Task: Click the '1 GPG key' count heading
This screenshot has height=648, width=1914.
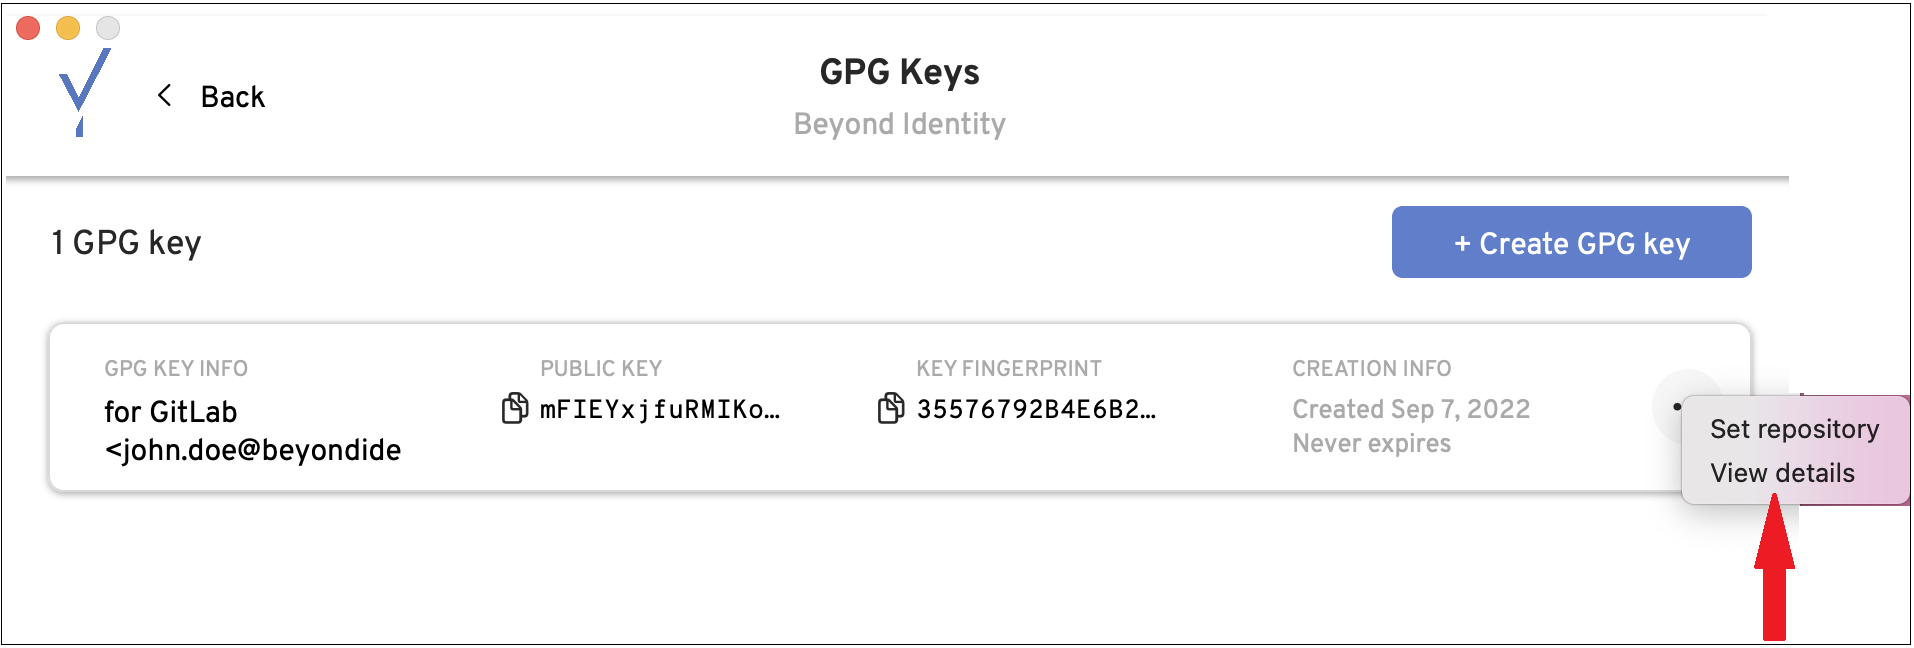Action: point(126,242)
